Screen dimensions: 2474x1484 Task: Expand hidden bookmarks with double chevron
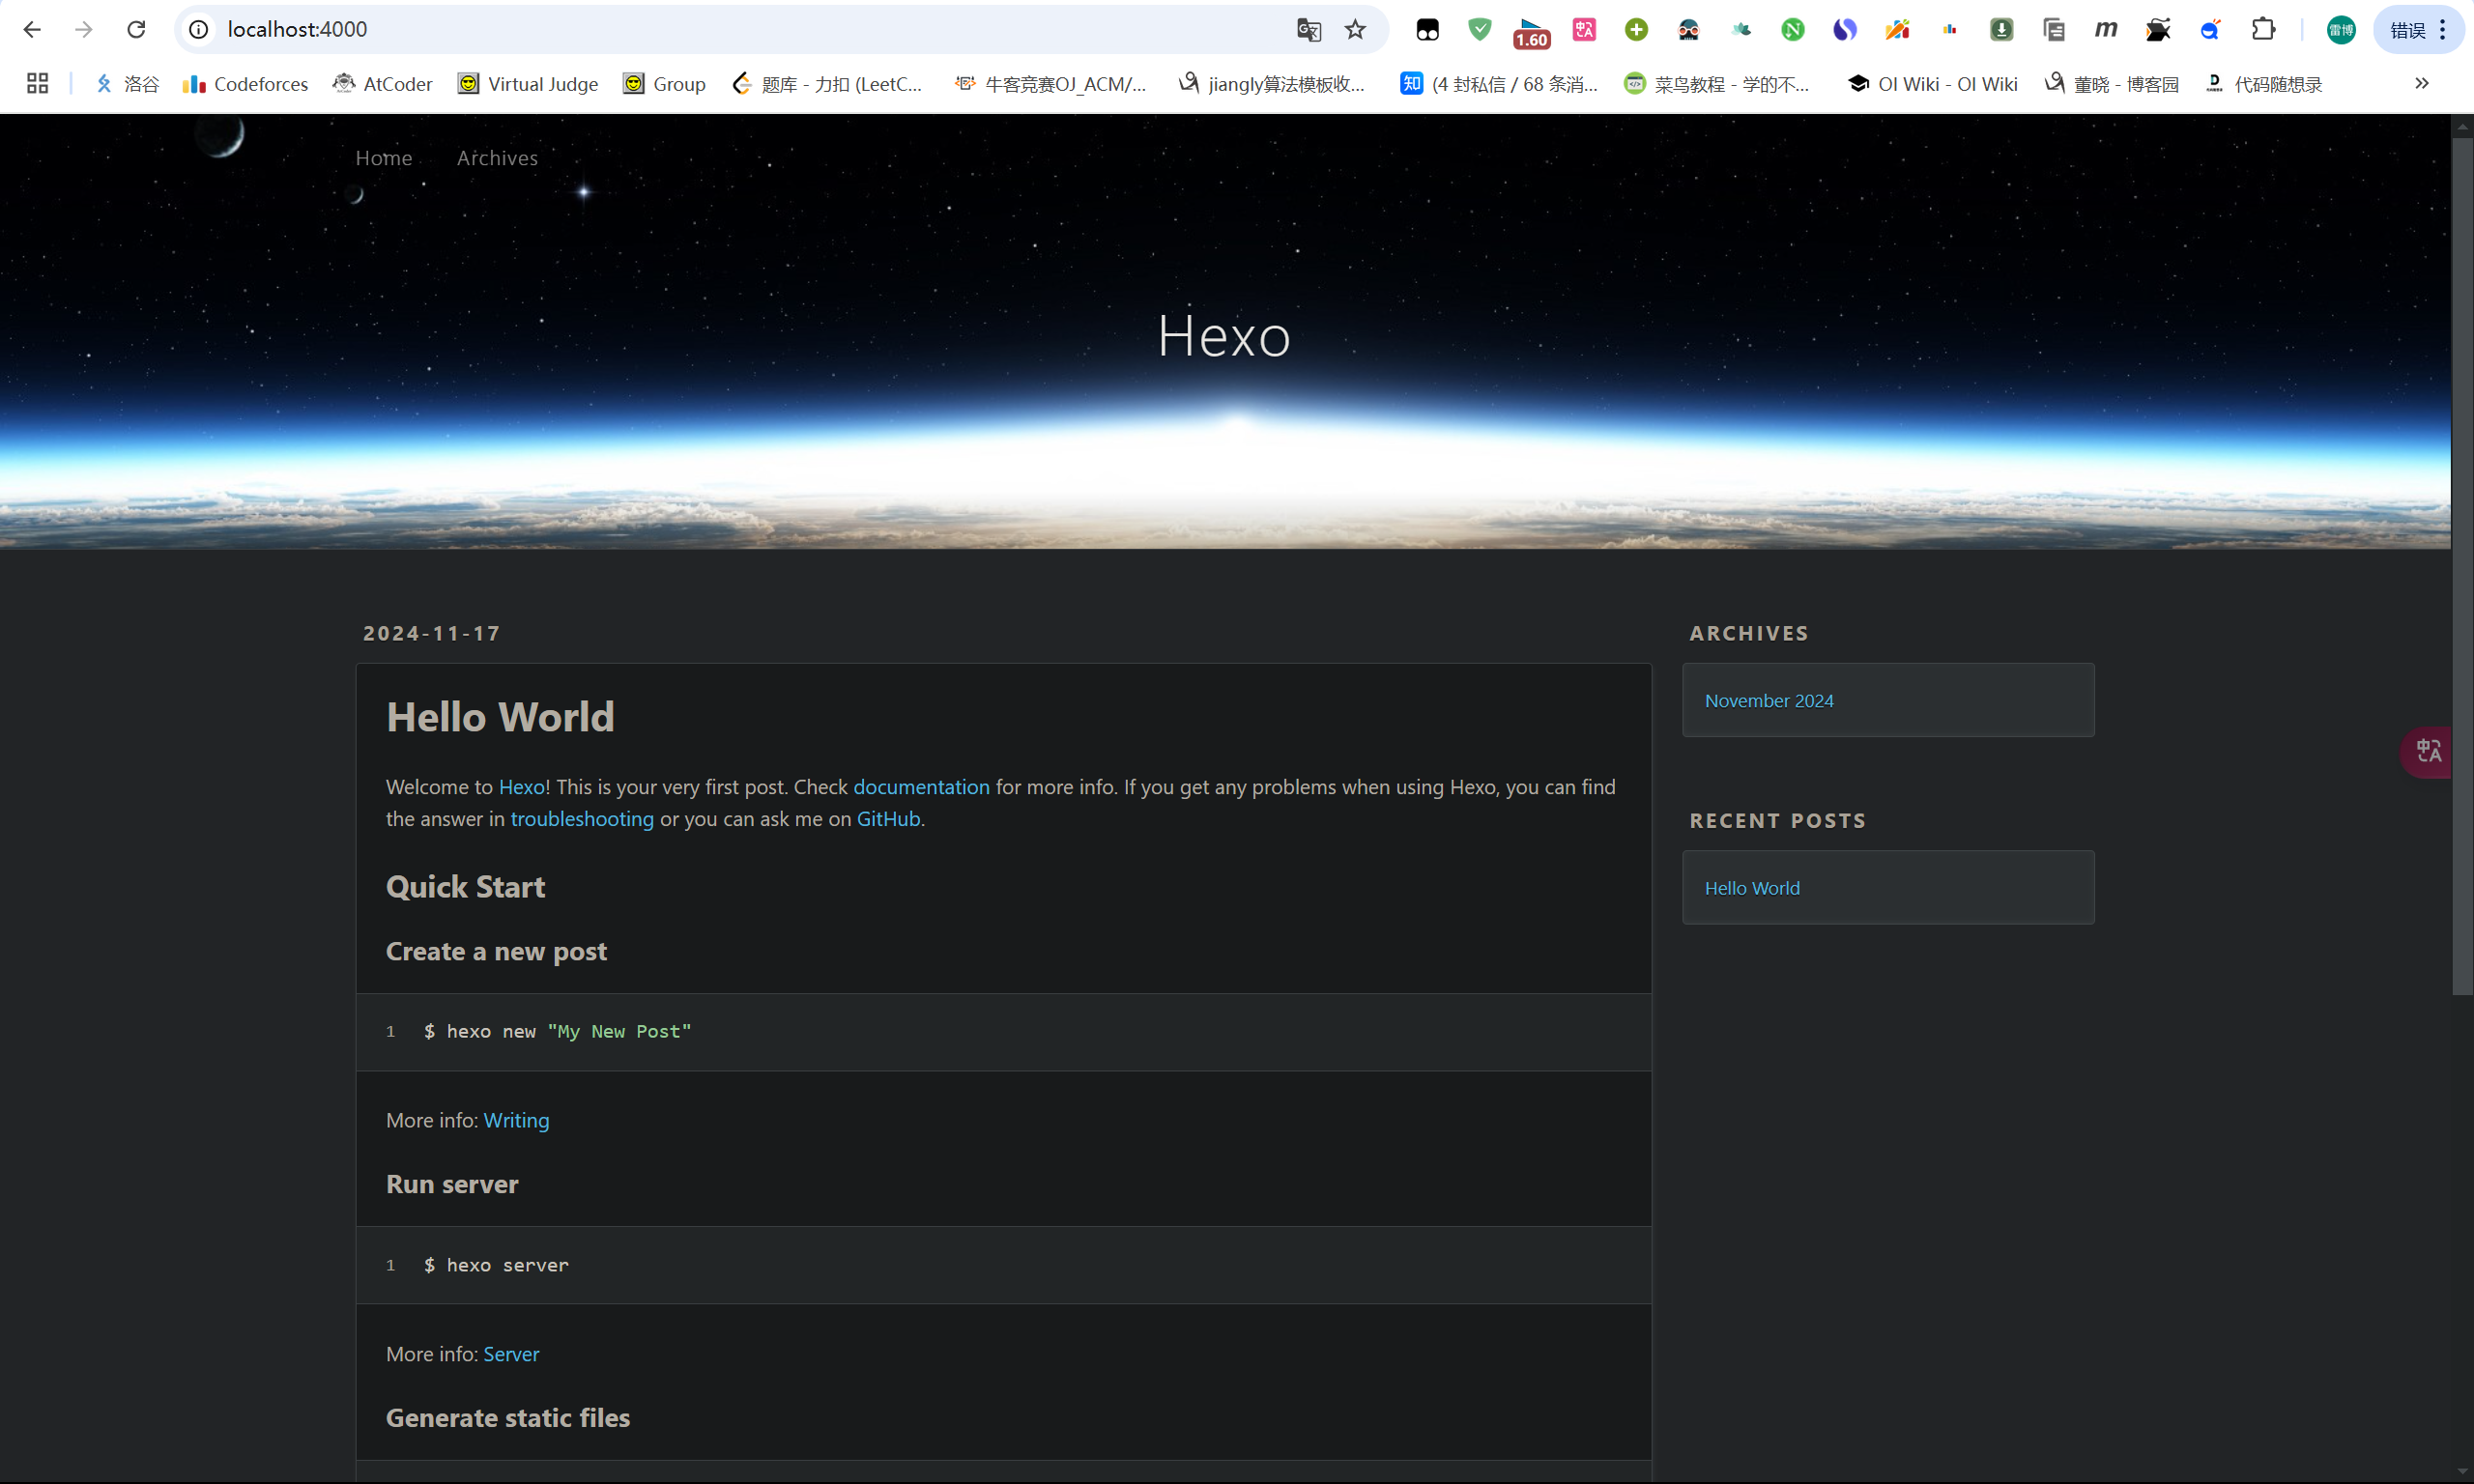click(2421, 84)
